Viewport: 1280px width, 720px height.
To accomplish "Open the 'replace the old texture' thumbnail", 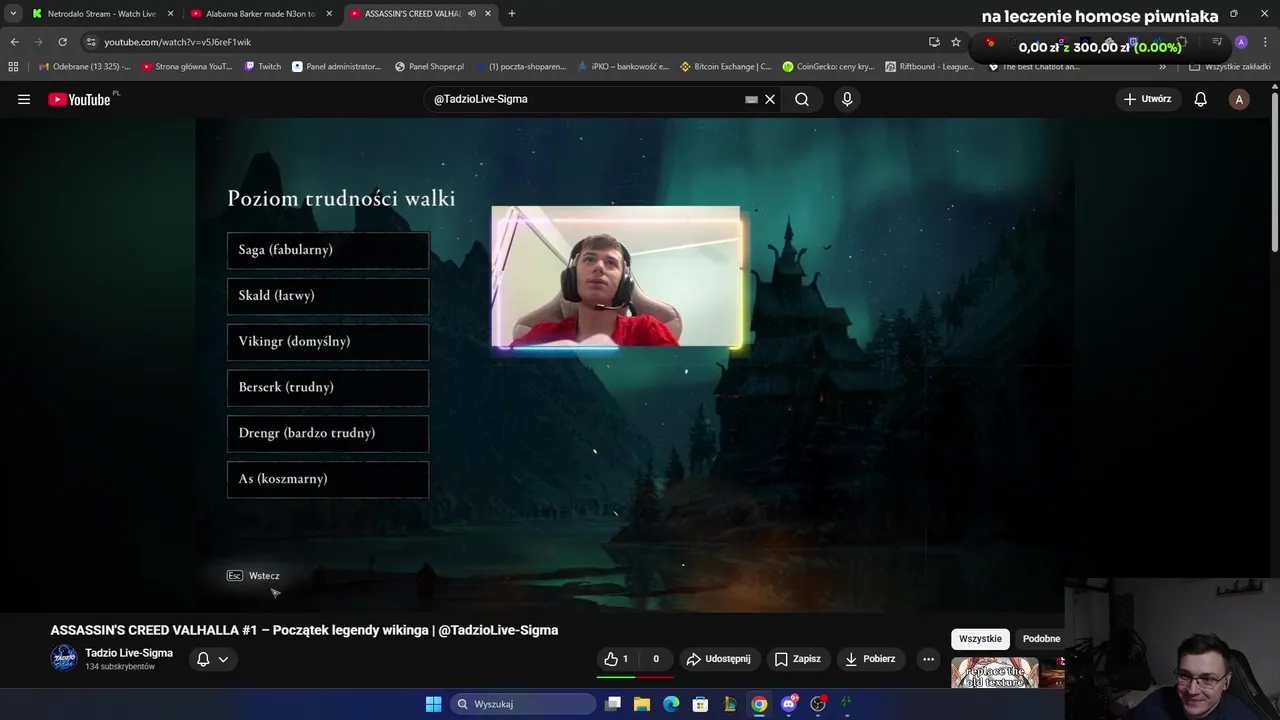I will [x=994, y=673].
